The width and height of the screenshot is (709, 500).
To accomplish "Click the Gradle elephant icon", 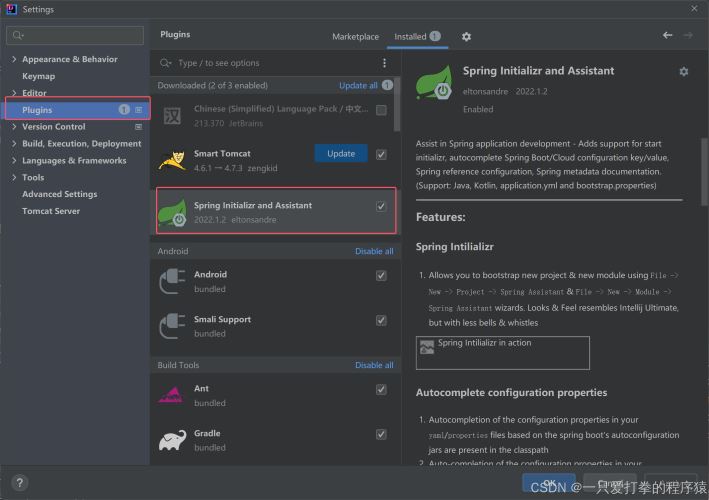I will tap(172, 440).
